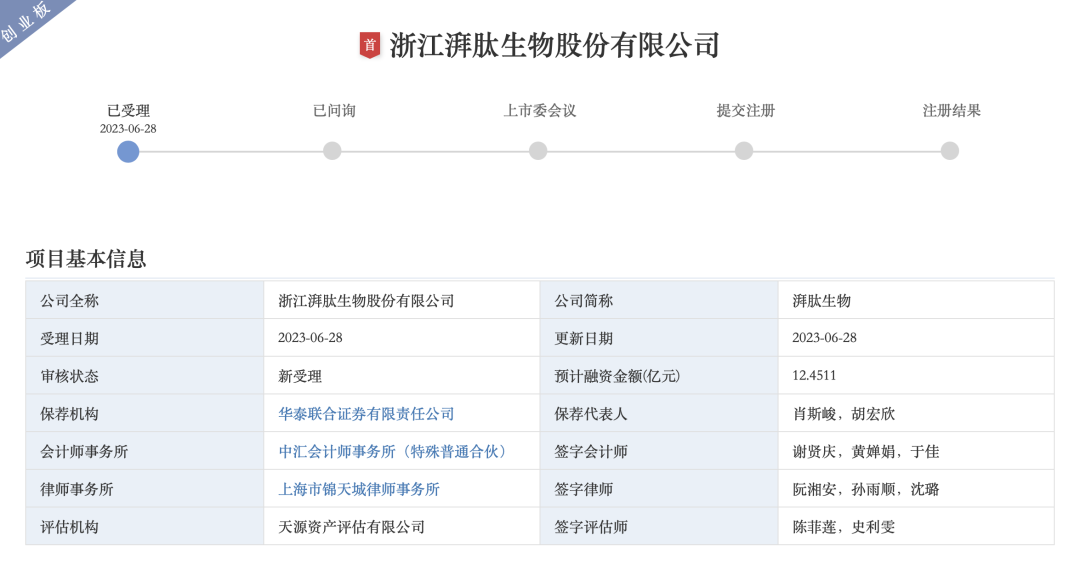The height and width of the screenshot is (570, 1080).
Task: Click the 注册结果 step circle
Action: (950, 151)
